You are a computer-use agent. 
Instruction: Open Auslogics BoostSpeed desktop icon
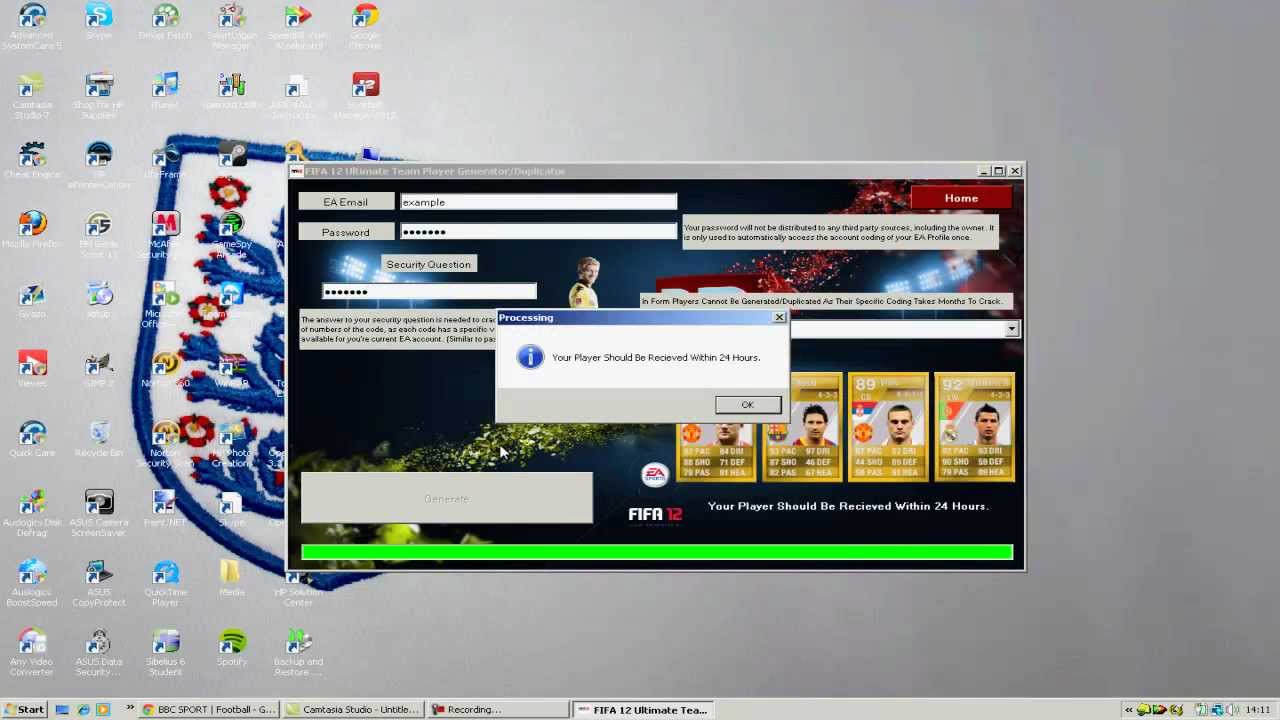[32, 583]
